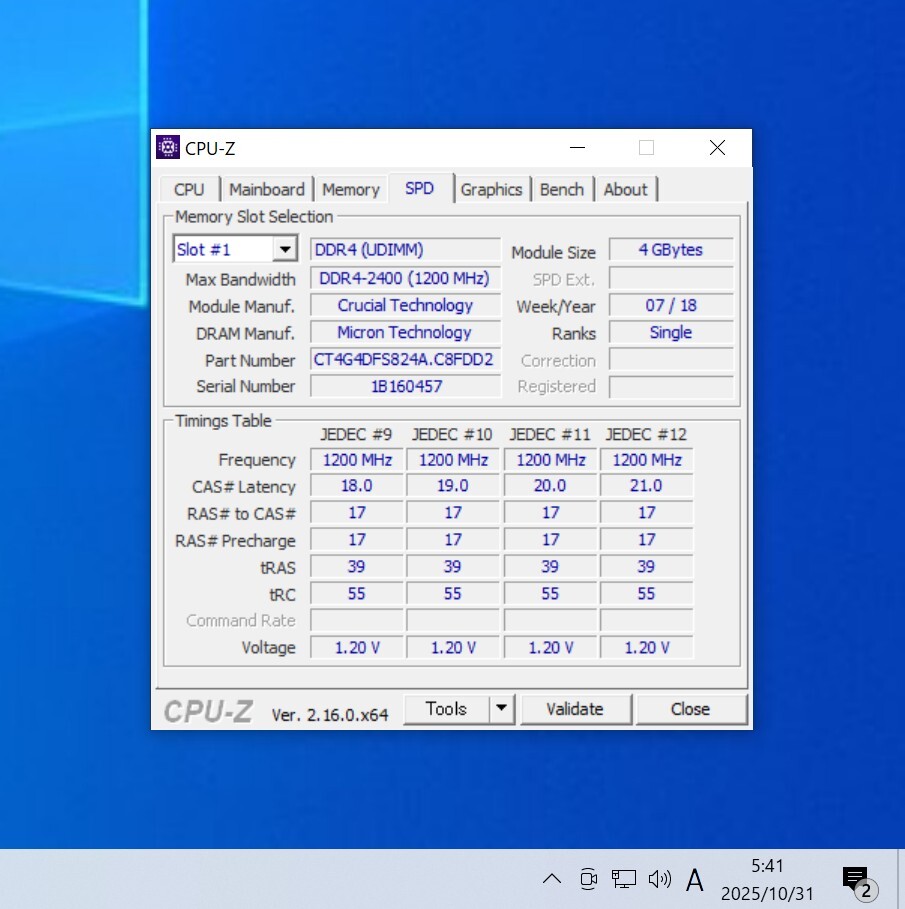Click the Tools button

click(446, 709)
